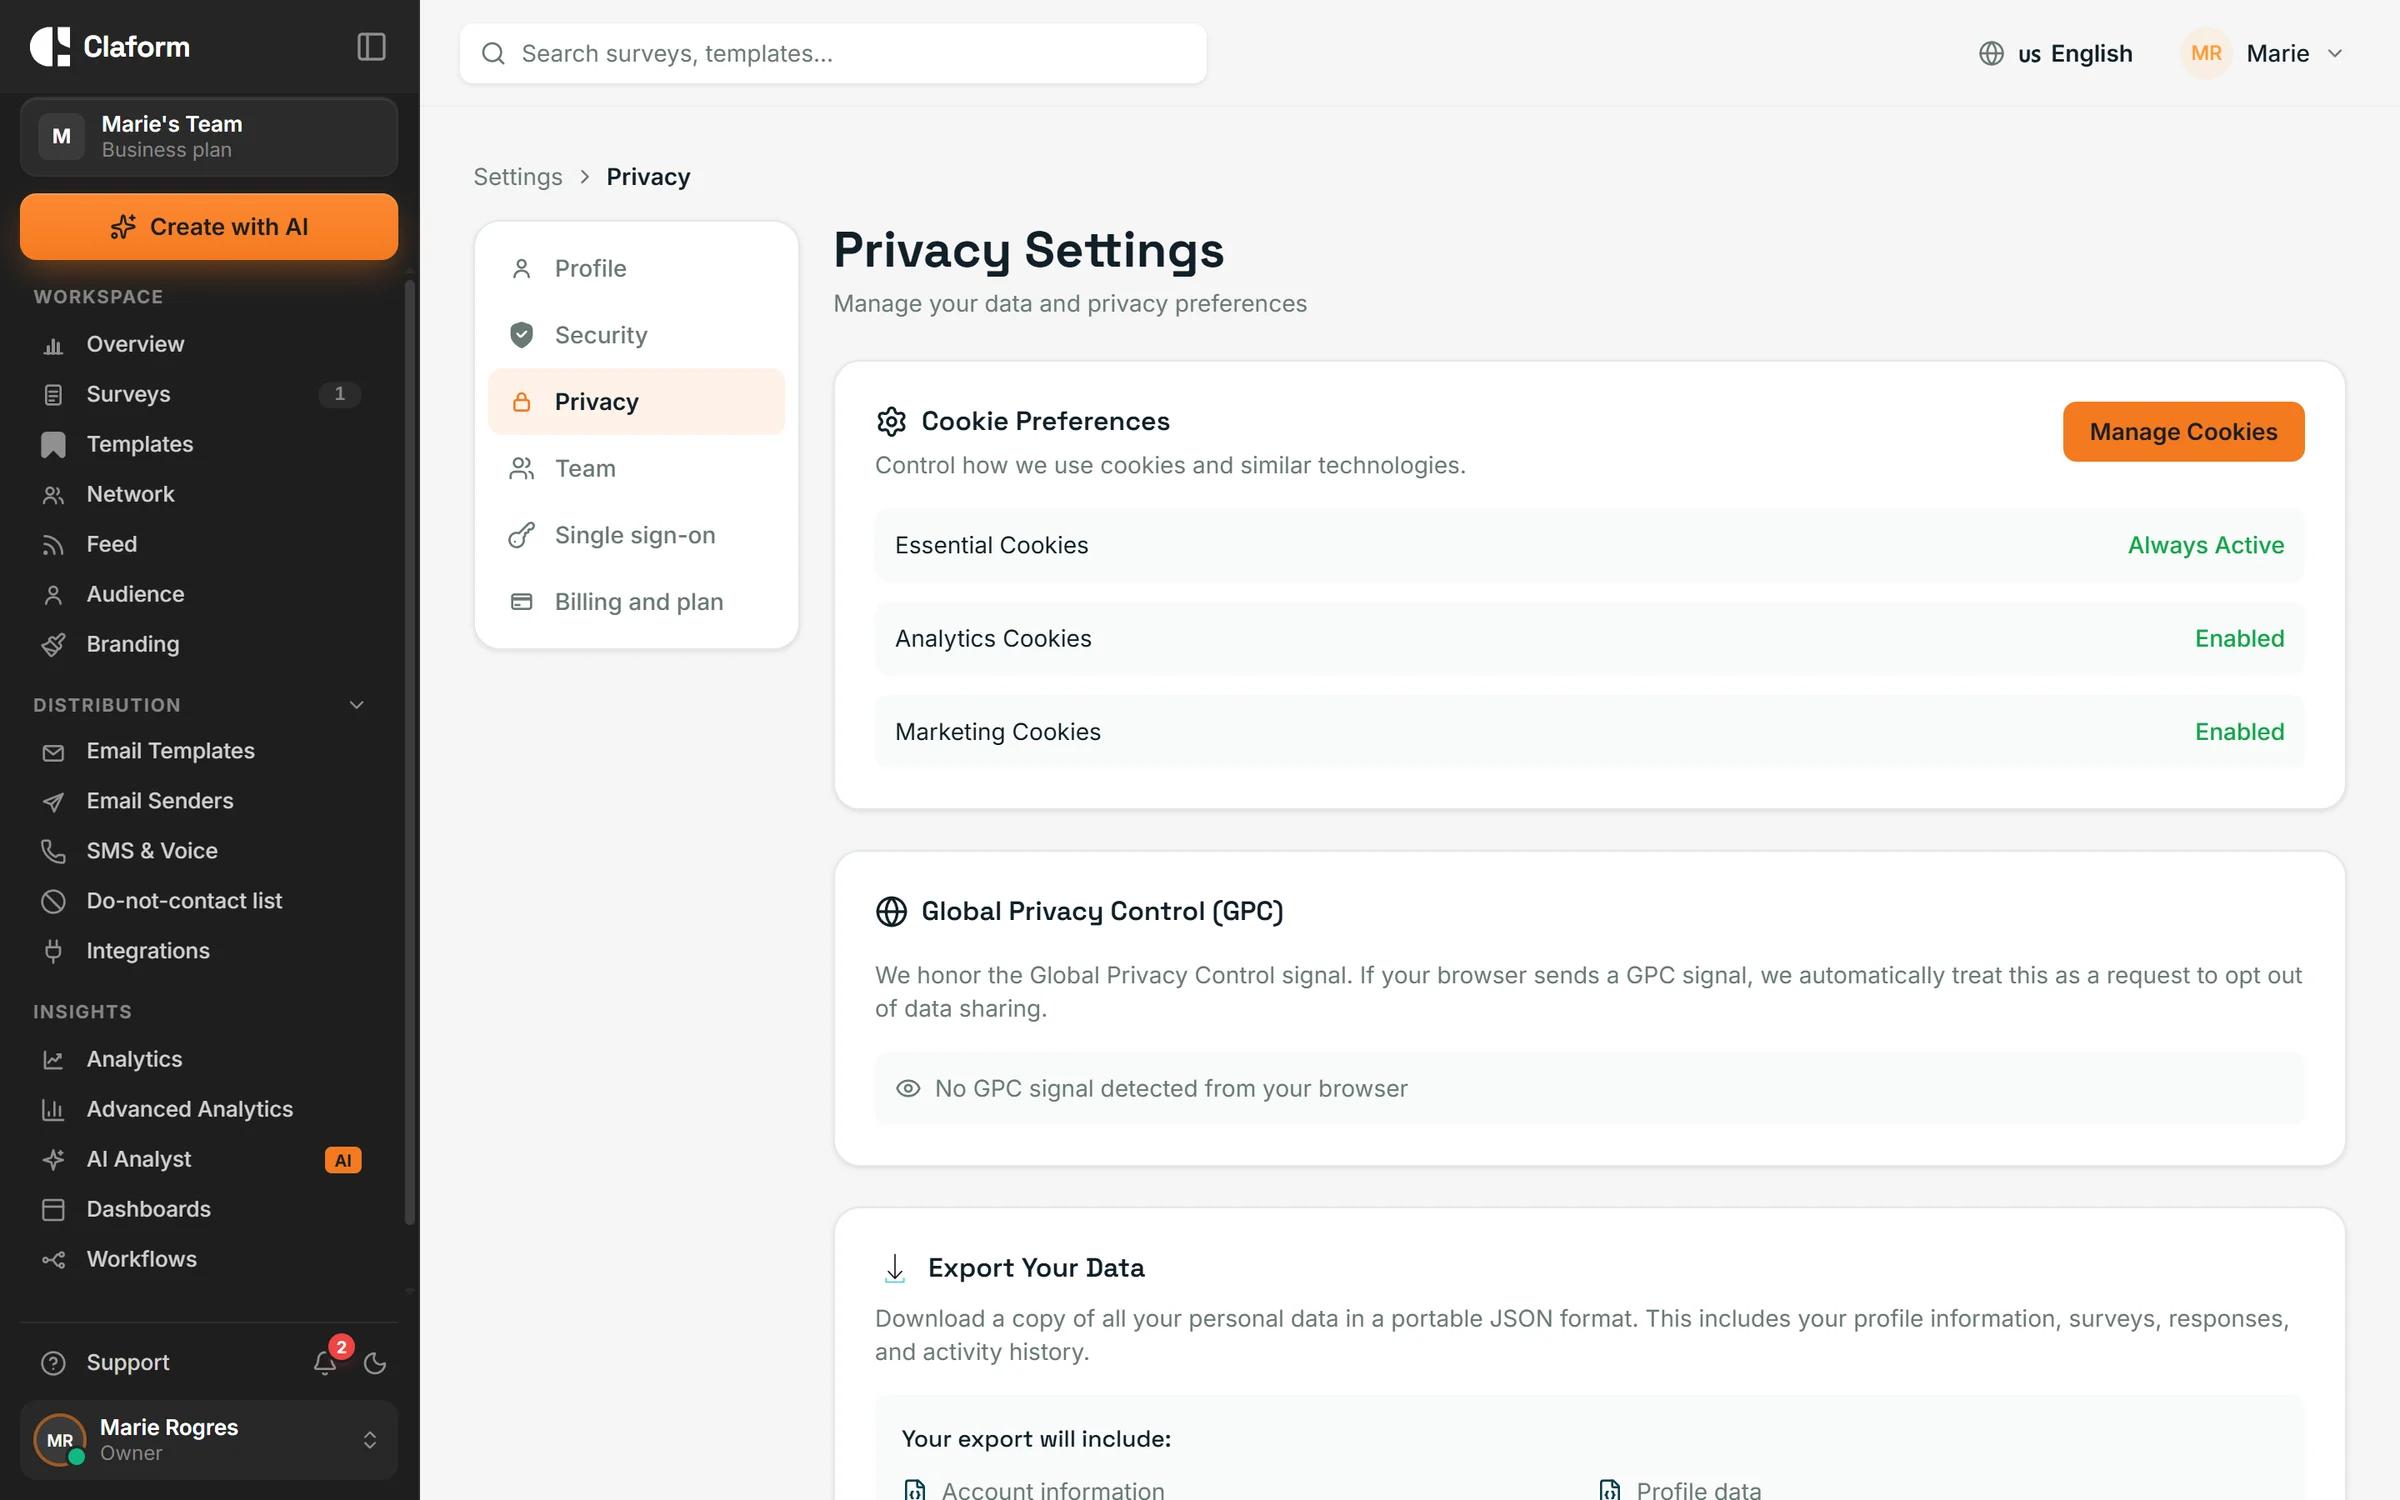2400x1500 pixels.
Task: Click the sidebar vertical scrollbar
Action: (409, 752)
